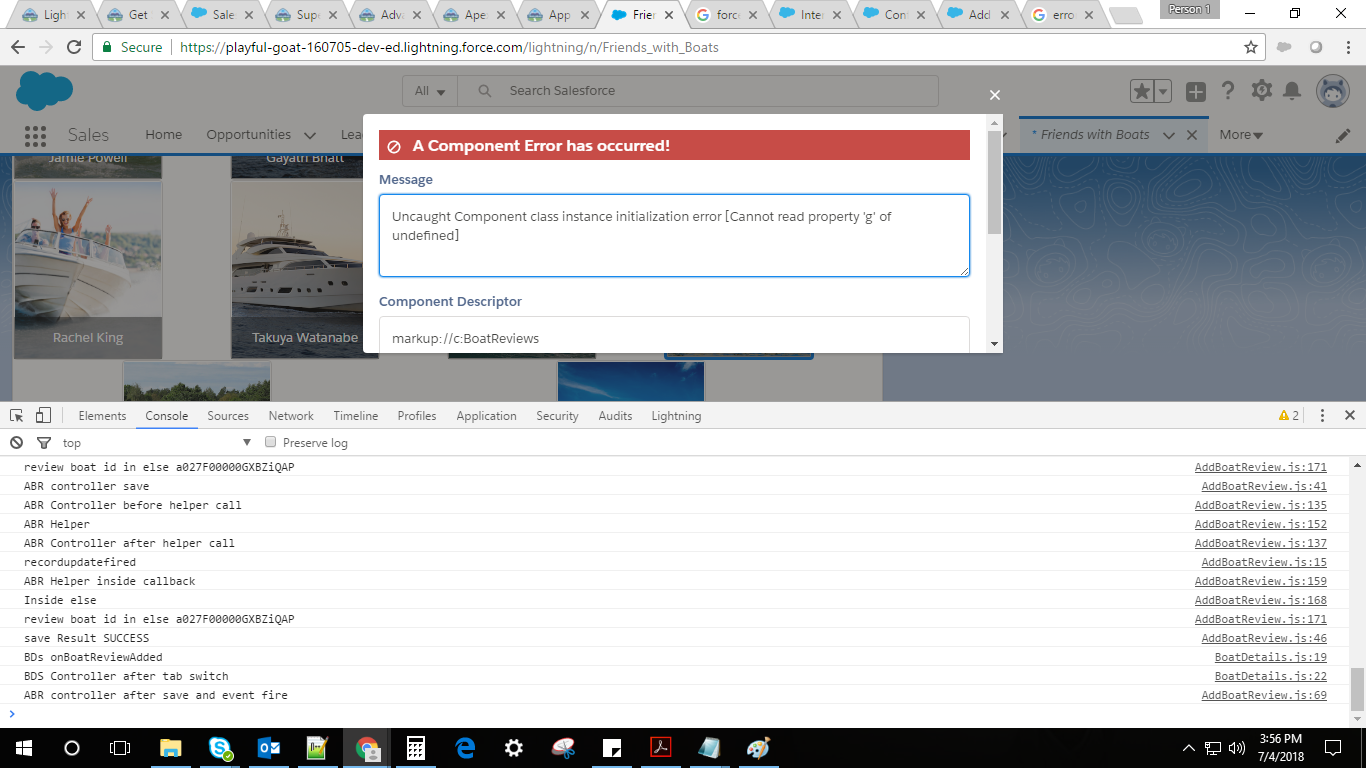Open Salesforce Help question mark
1366x768 pixels.
click(1228, 91)
